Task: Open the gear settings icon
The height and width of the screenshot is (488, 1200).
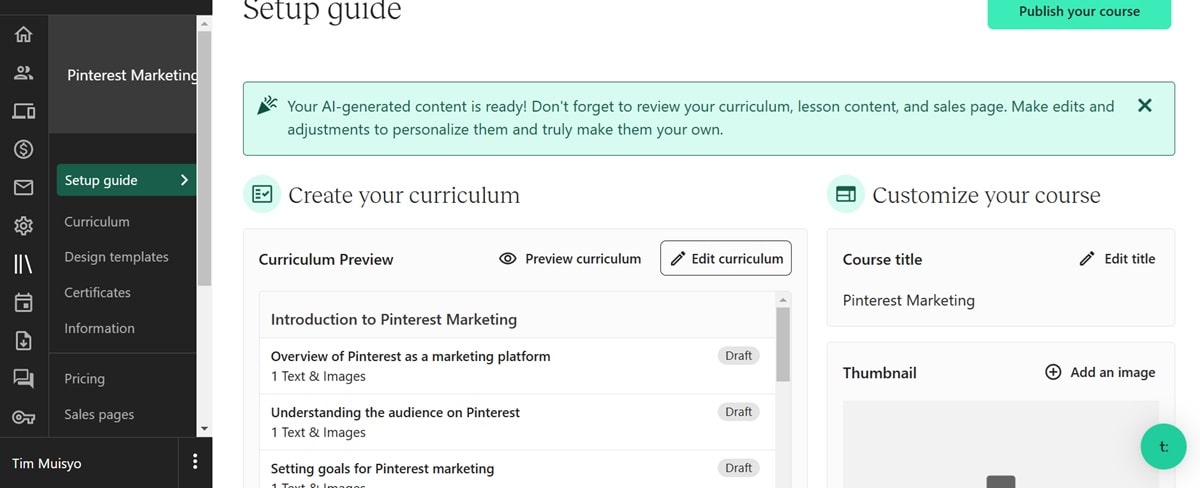Action: (23, 226)
